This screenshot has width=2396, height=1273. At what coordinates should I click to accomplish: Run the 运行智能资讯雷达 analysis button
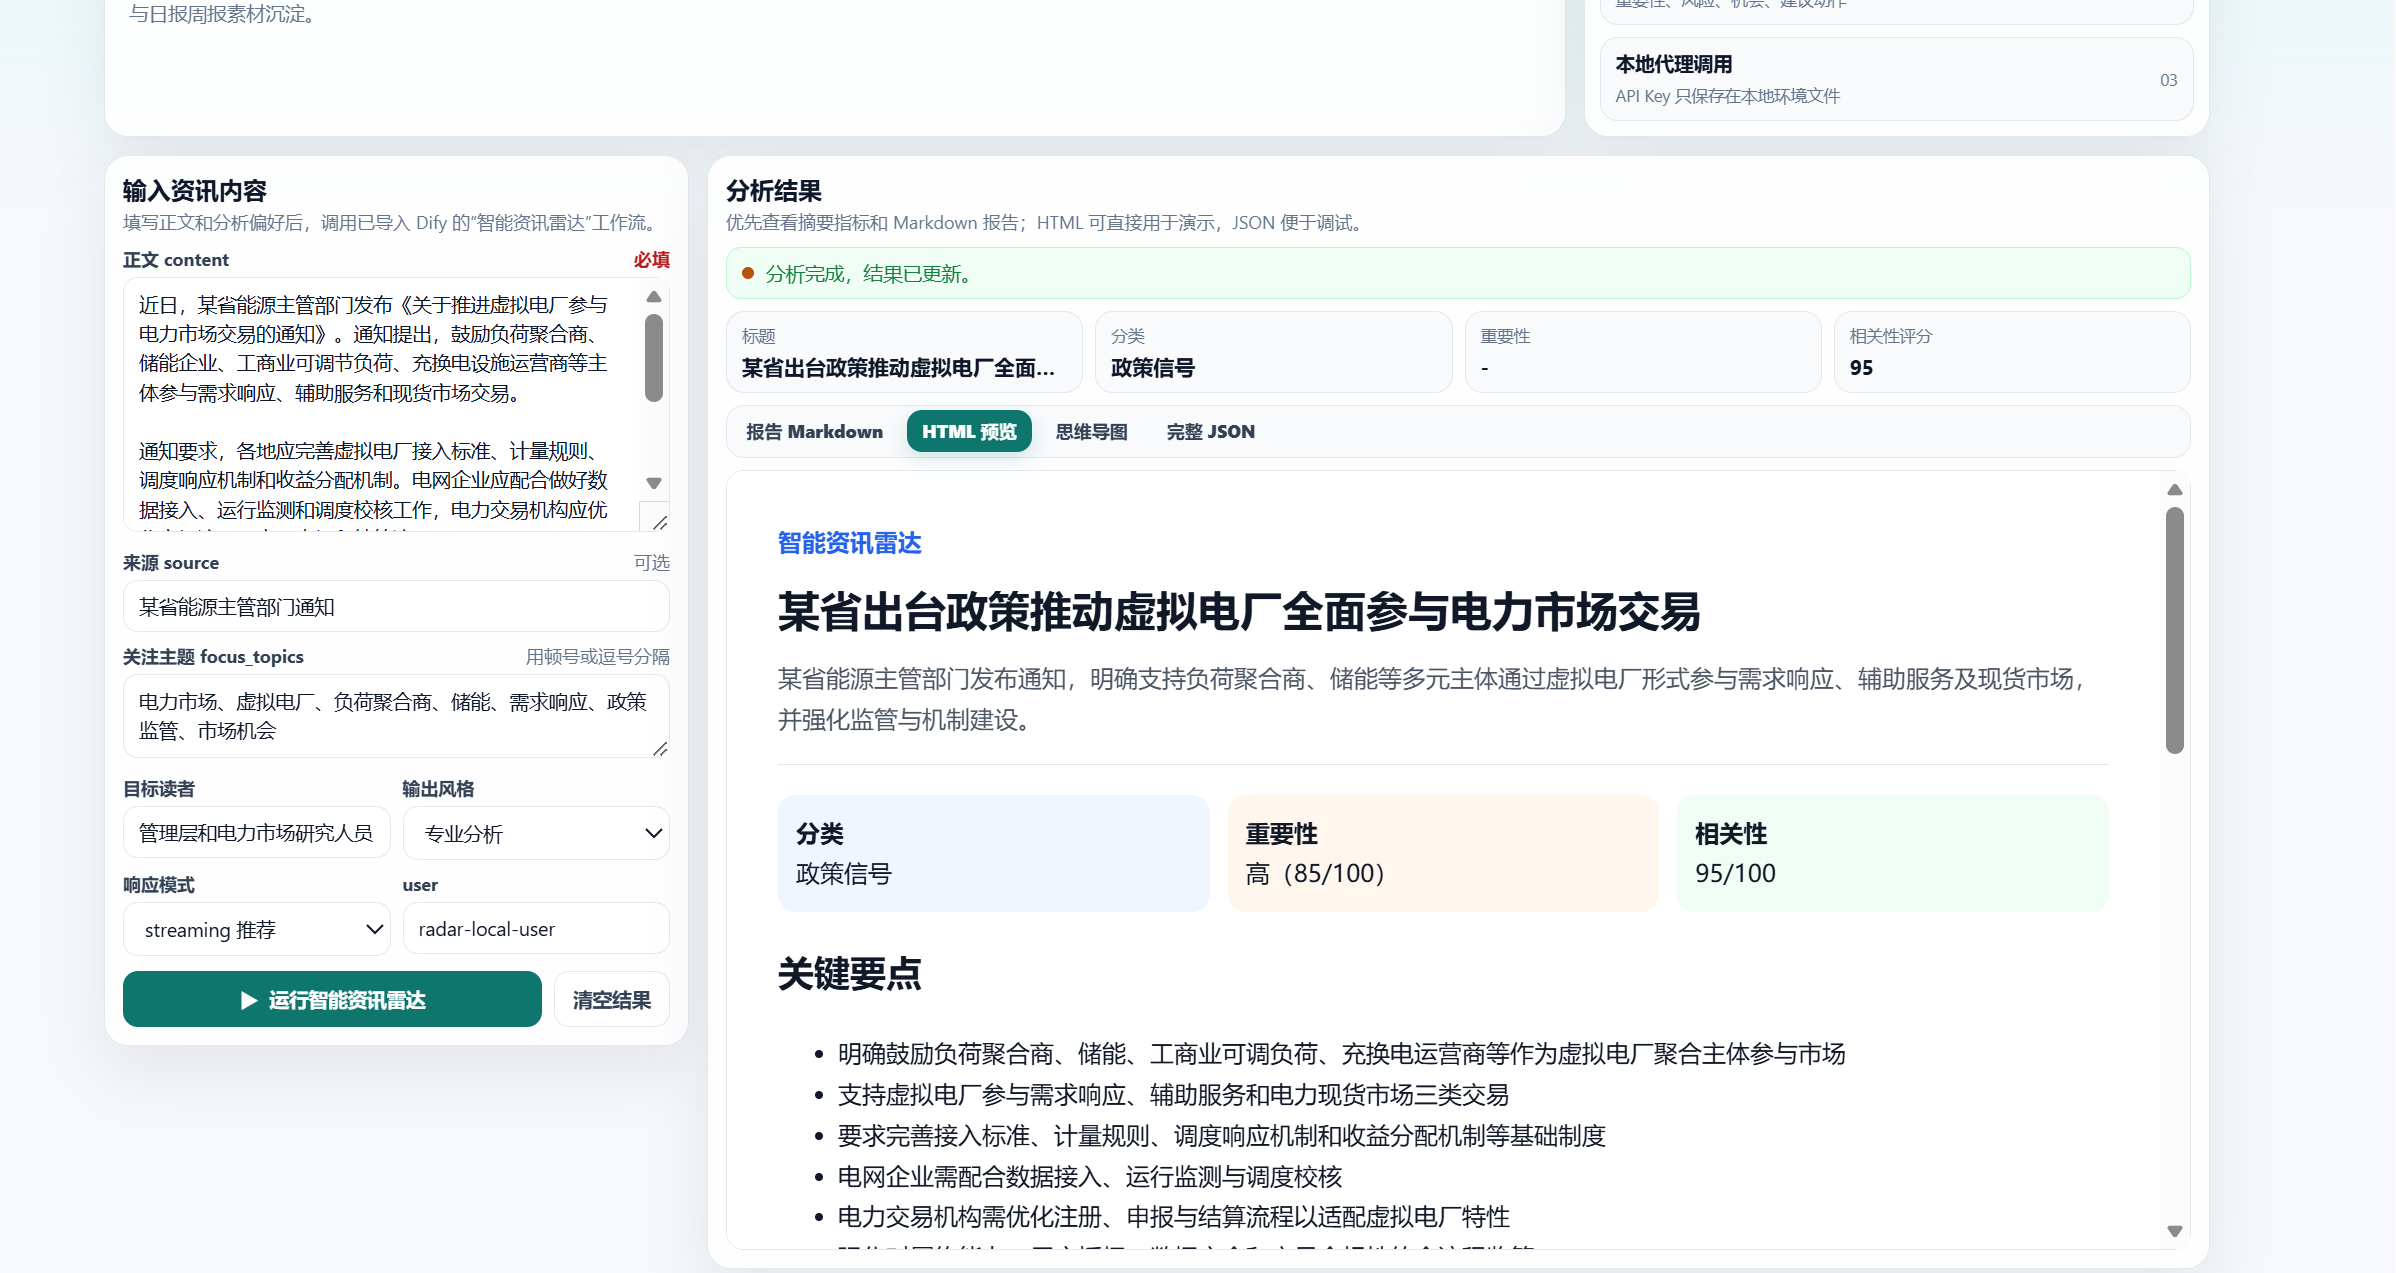pyautogui.click(x=332, y=999)
